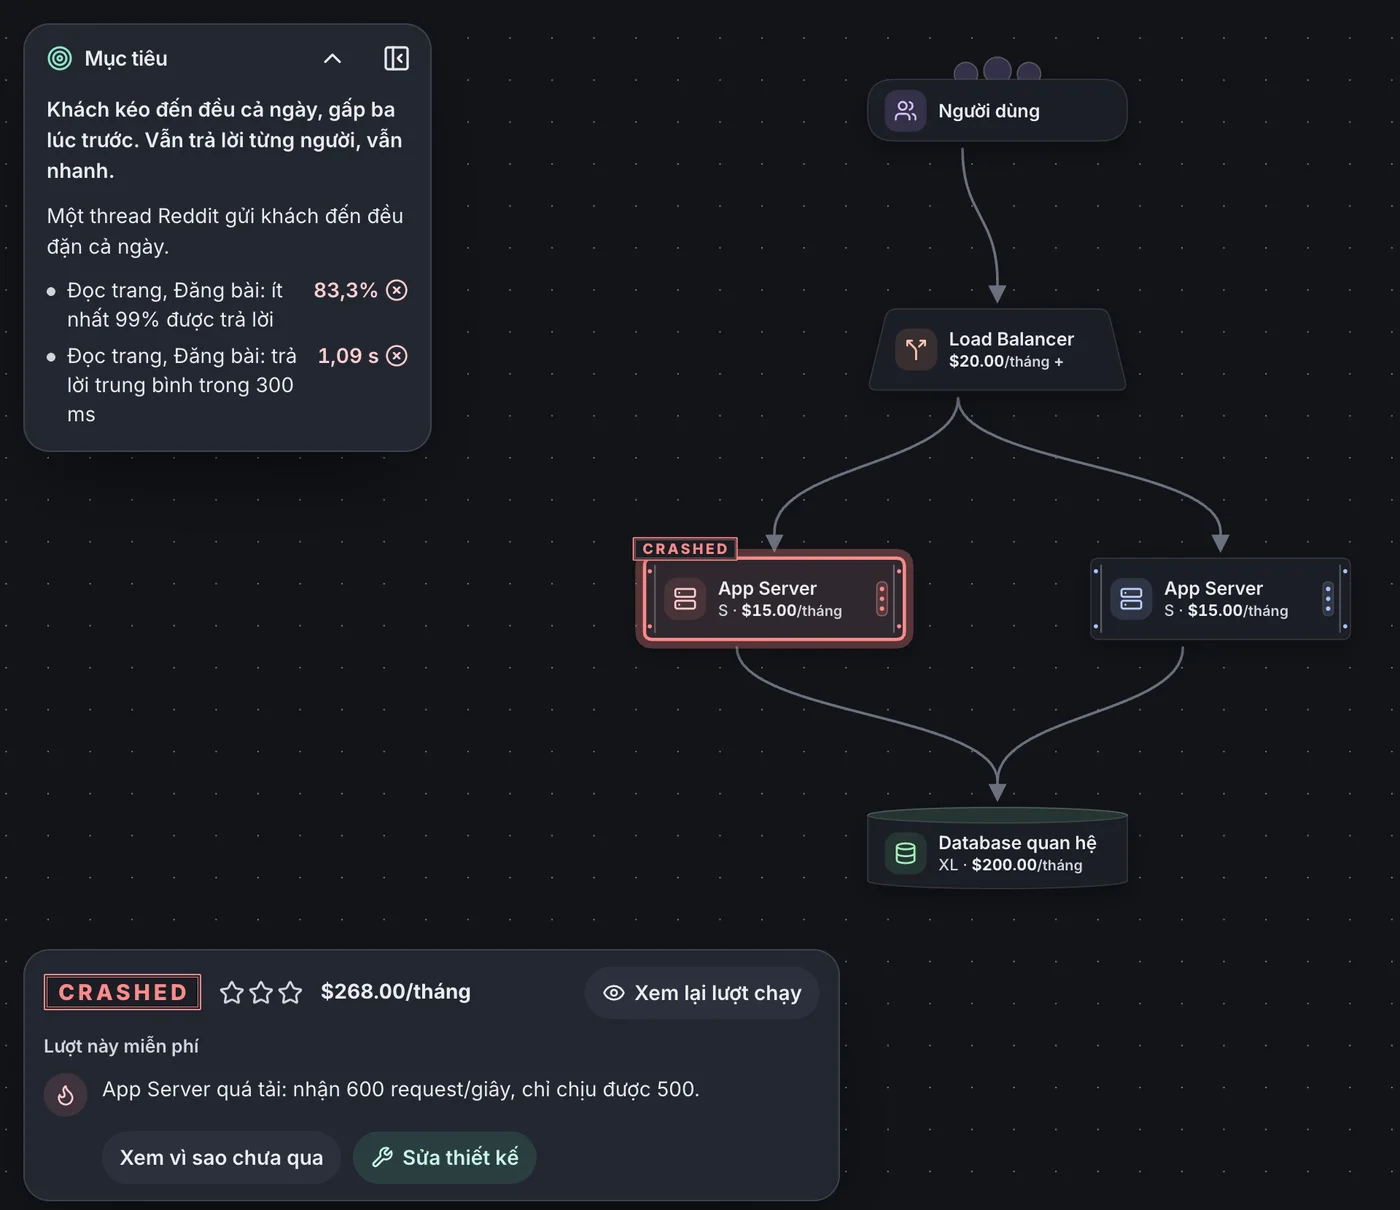This screenshot has height=1210, width=1400.
Task: Click the failed X icon beside 1,09 s
Action: pos(397,356)
